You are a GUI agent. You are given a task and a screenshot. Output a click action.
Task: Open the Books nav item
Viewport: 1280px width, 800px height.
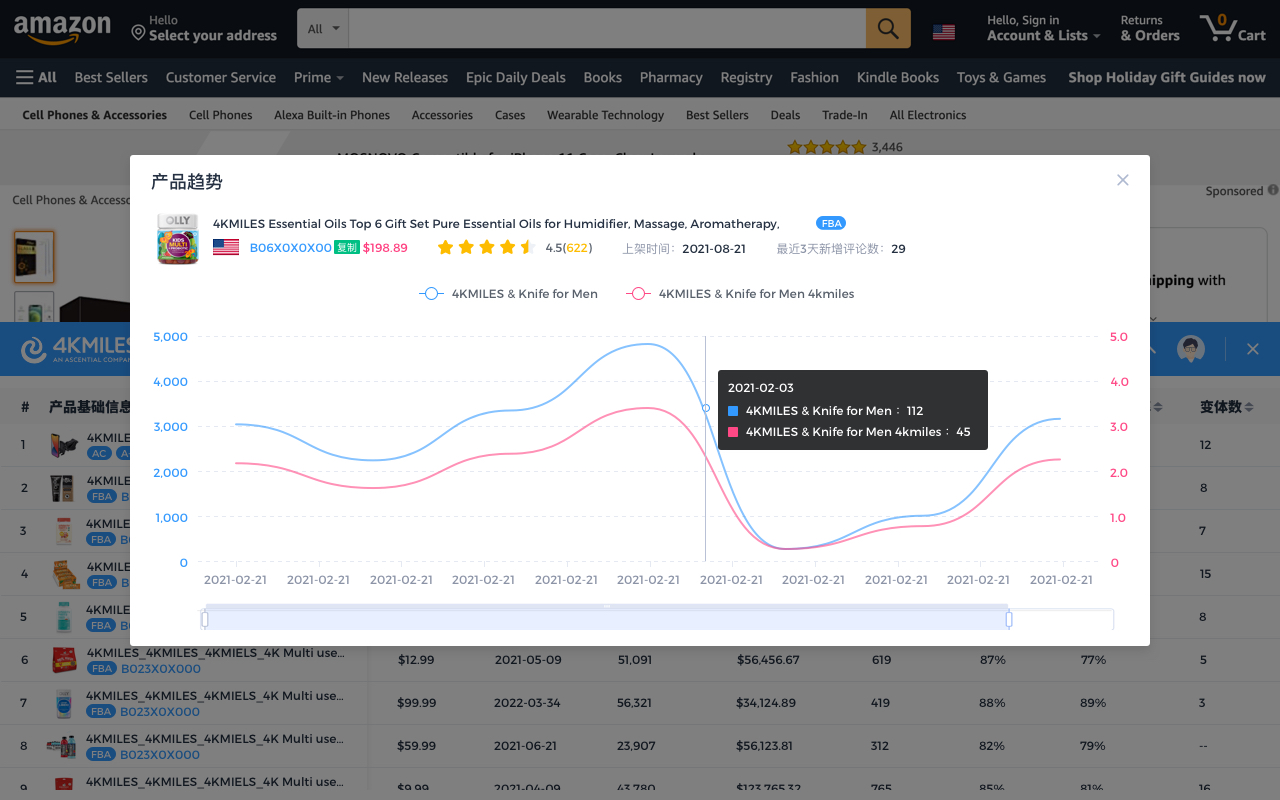[x=603, y=77]
